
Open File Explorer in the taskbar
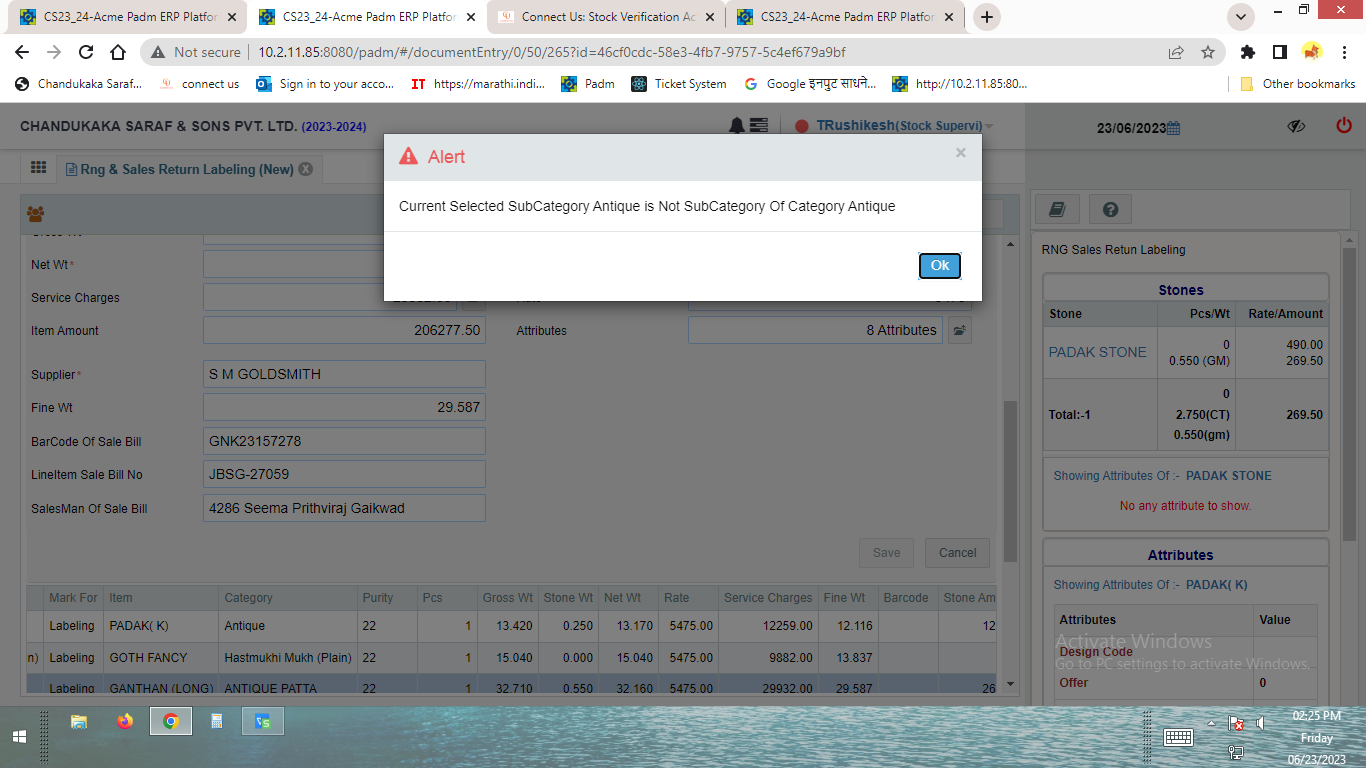click(79, 721)
